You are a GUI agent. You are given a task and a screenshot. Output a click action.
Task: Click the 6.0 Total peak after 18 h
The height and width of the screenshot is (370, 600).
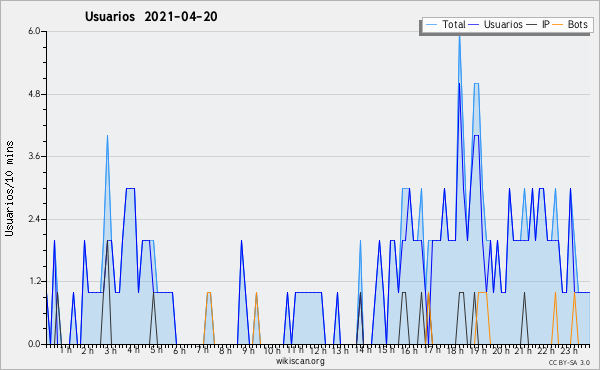pos(459,37)
